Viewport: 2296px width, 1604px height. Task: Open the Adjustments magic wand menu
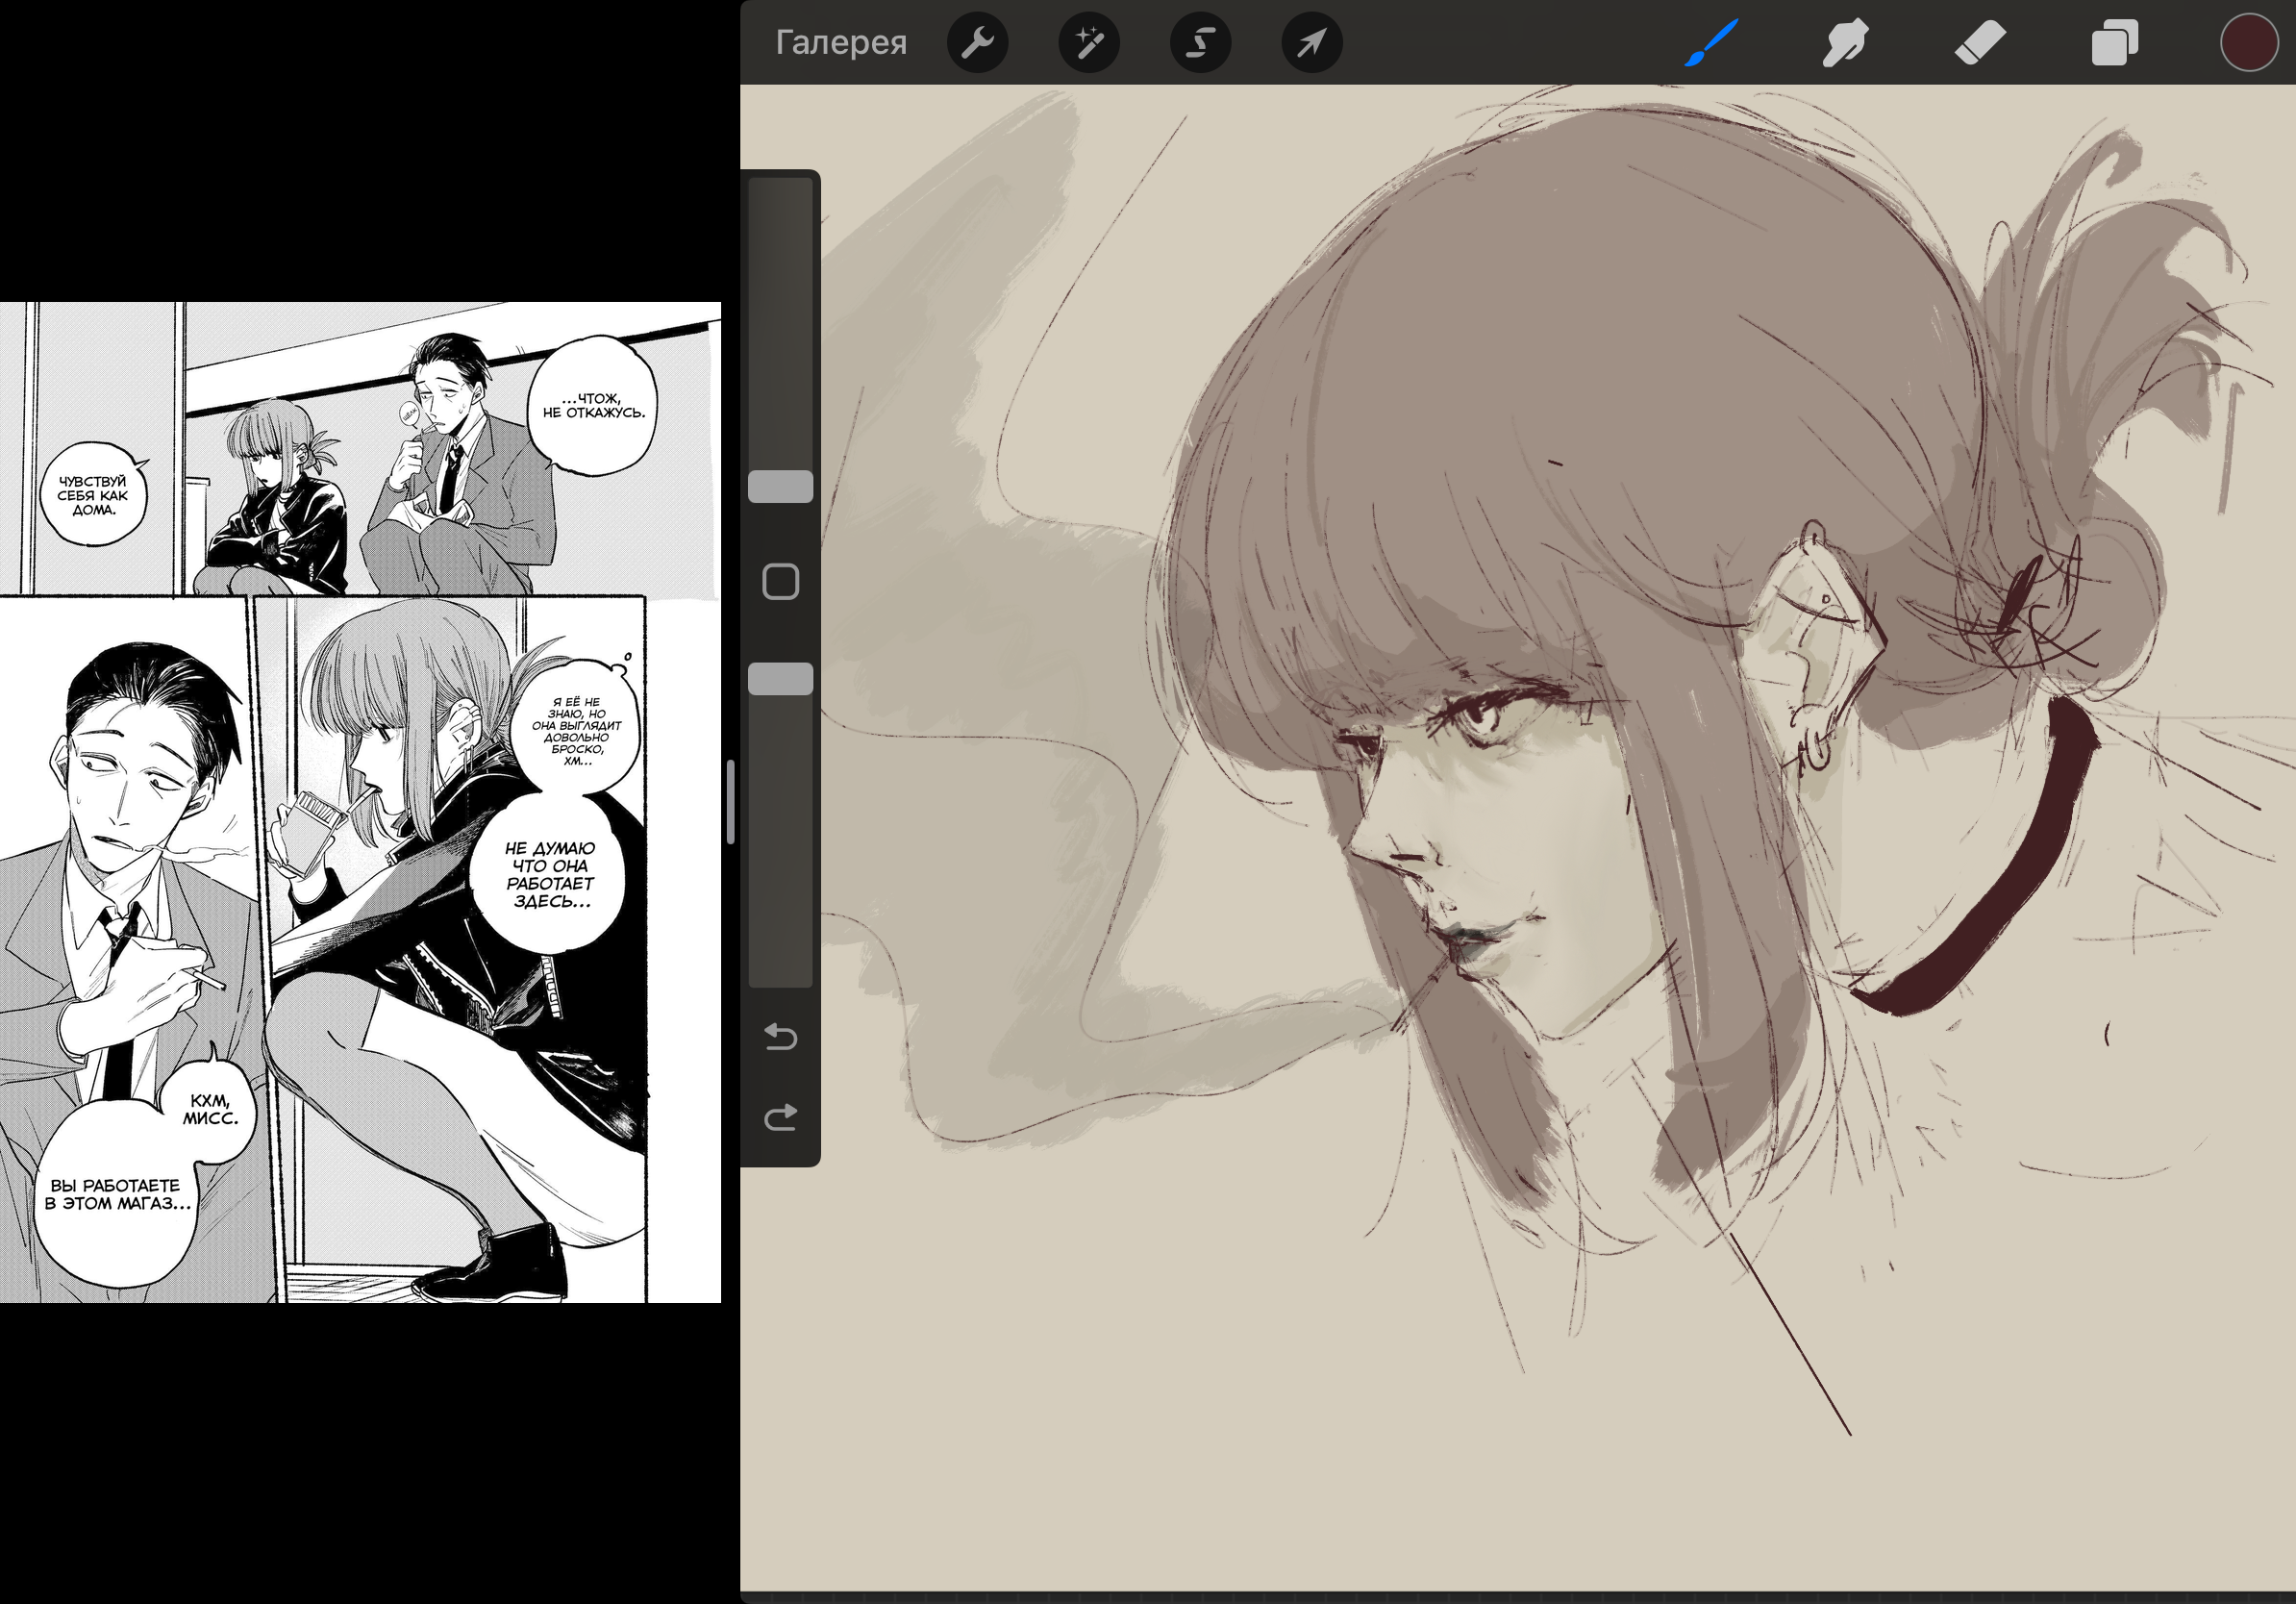click(1089, 43)
